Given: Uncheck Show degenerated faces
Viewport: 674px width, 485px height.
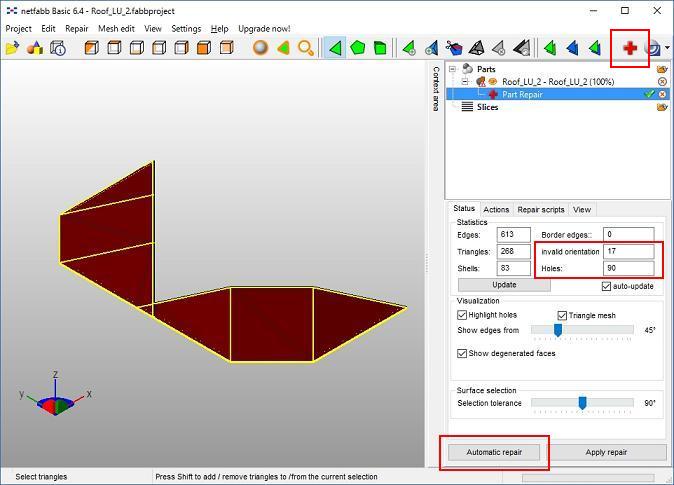Looking at the screenshot, I should [462, 353].
